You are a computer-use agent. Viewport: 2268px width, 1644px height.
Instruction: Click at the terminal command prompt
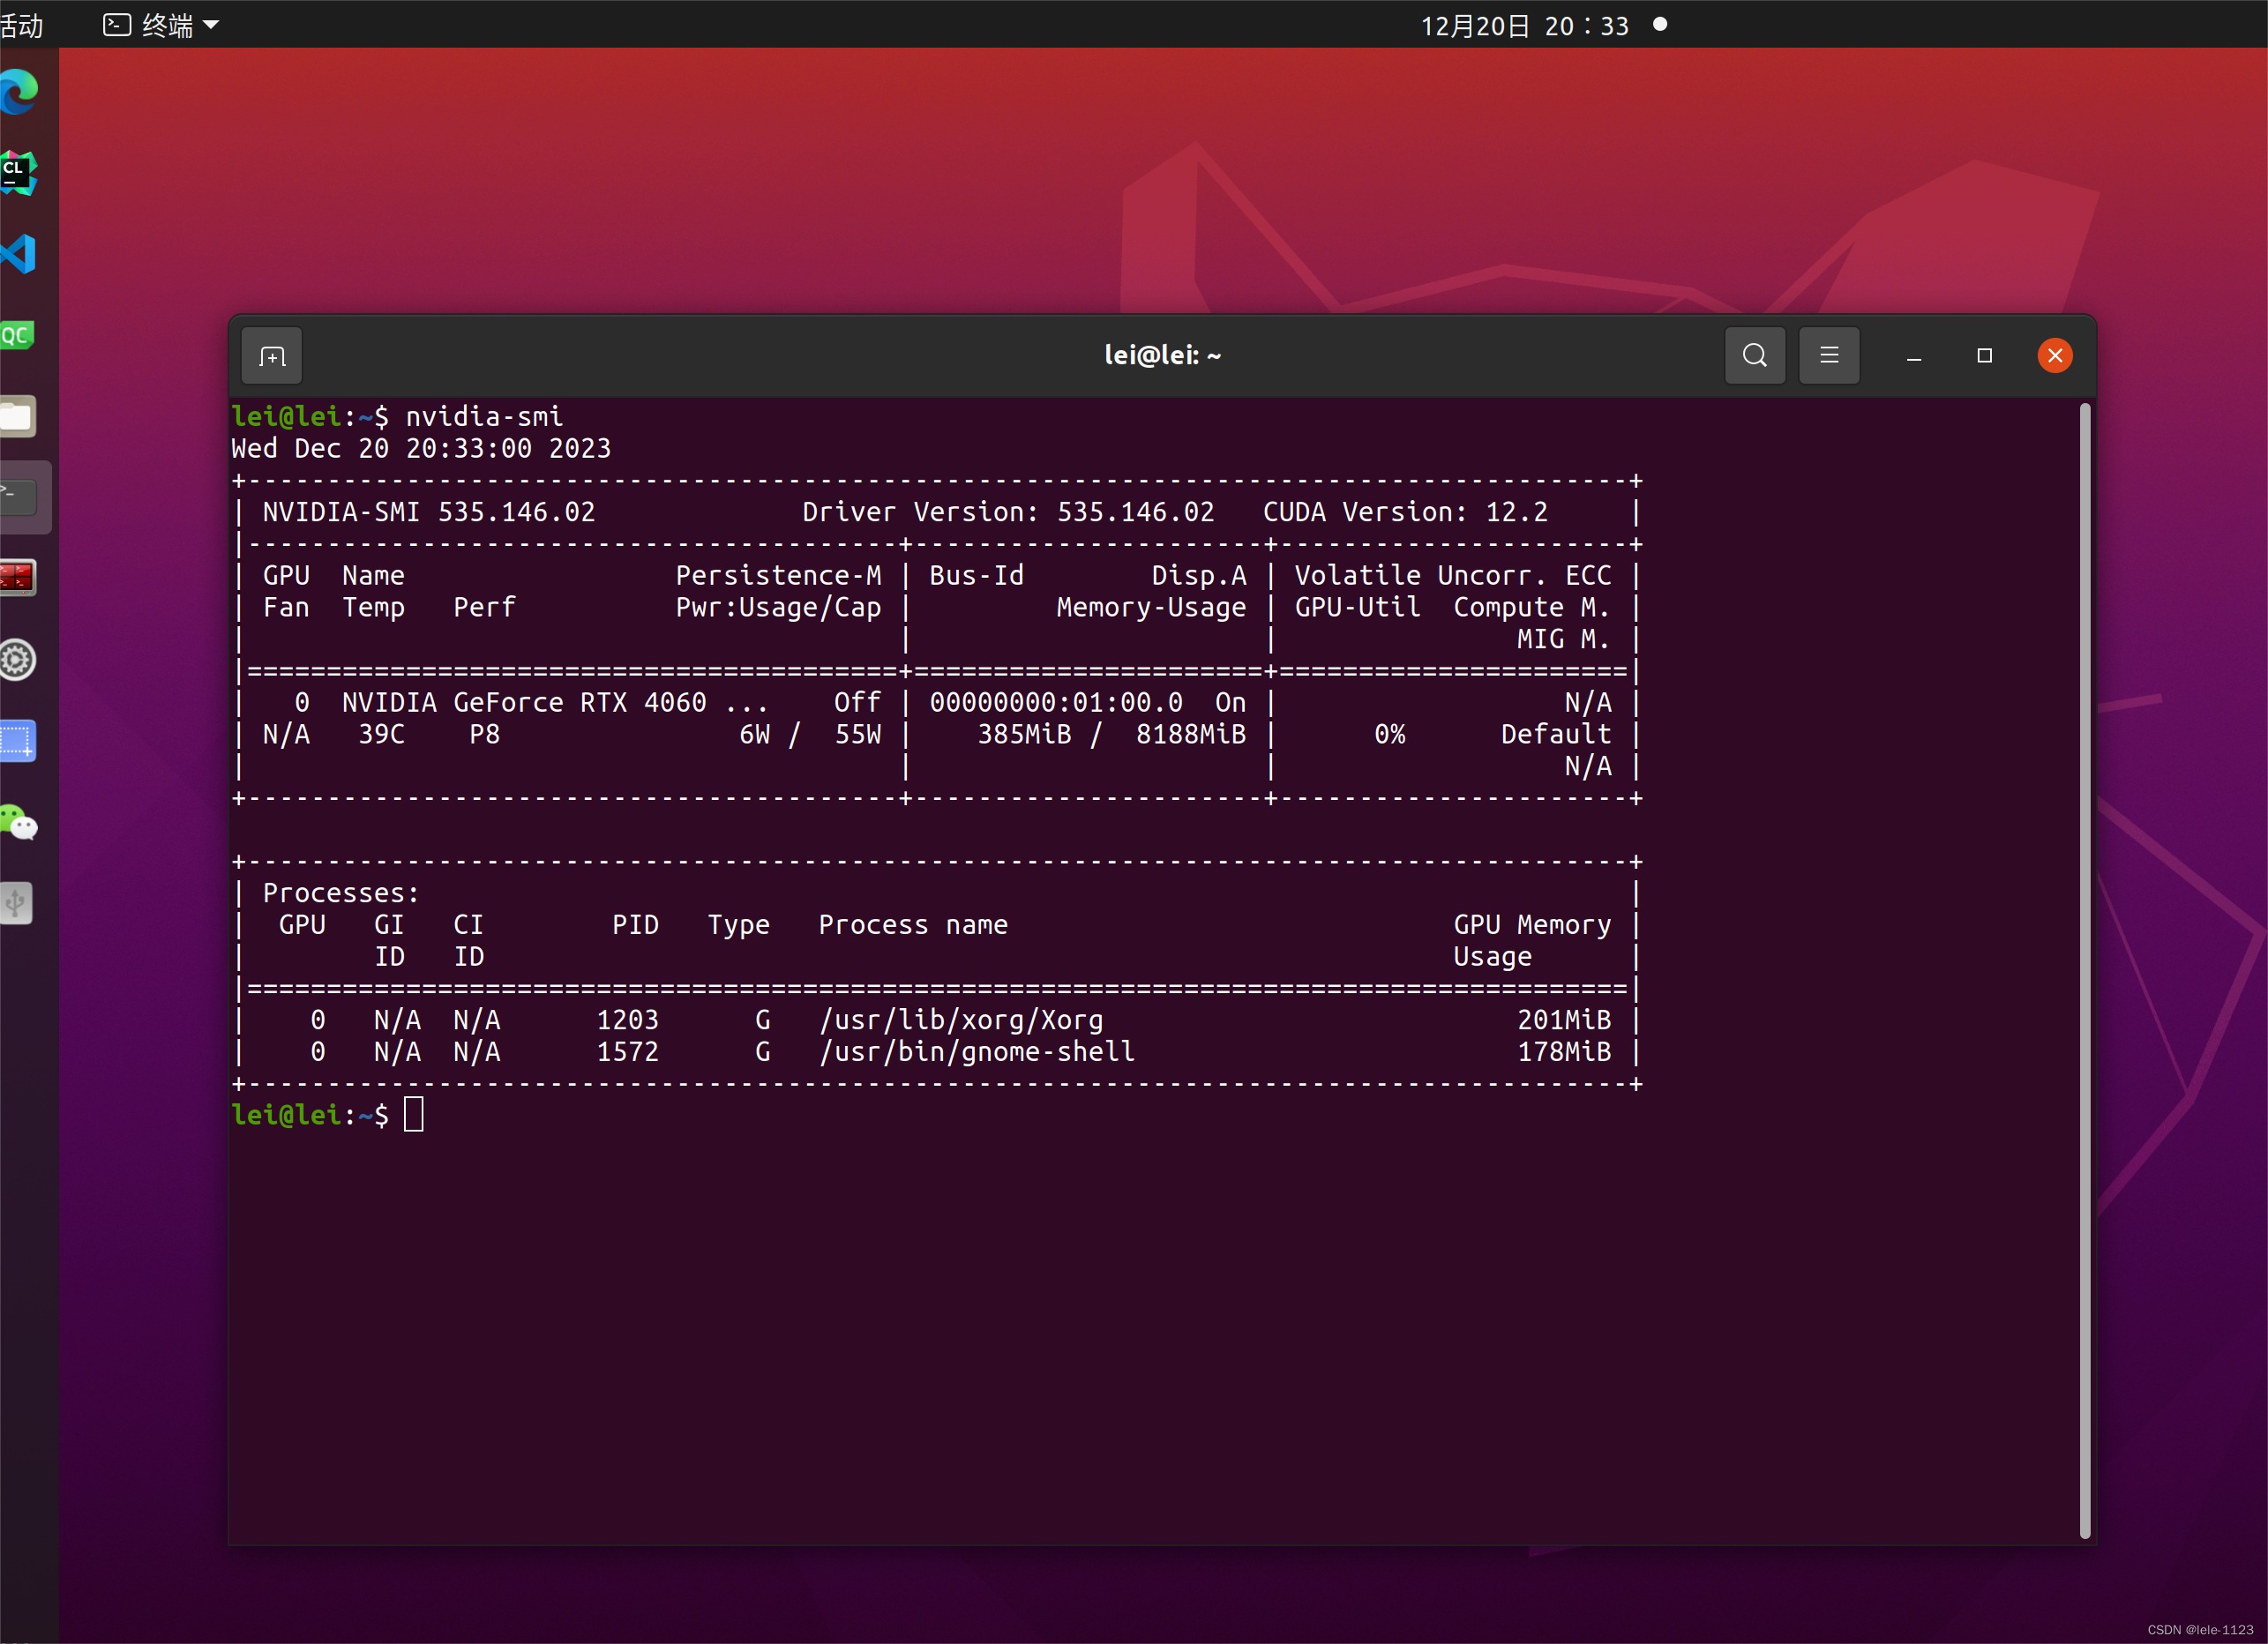coord(414,1115)
